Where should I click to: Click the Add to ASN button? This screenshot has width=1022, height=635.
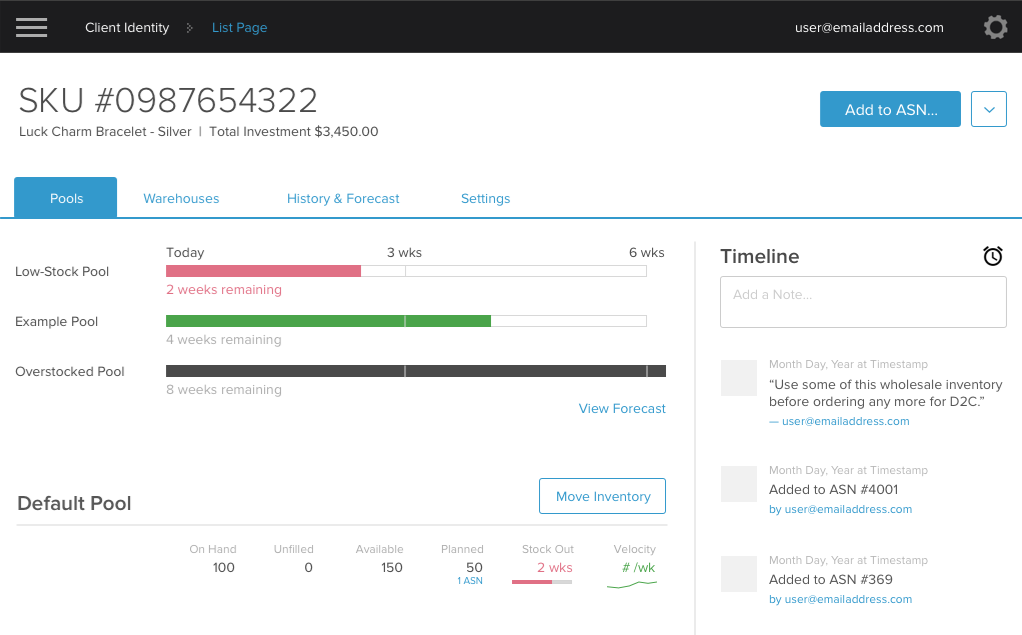[x=890, y=109]
